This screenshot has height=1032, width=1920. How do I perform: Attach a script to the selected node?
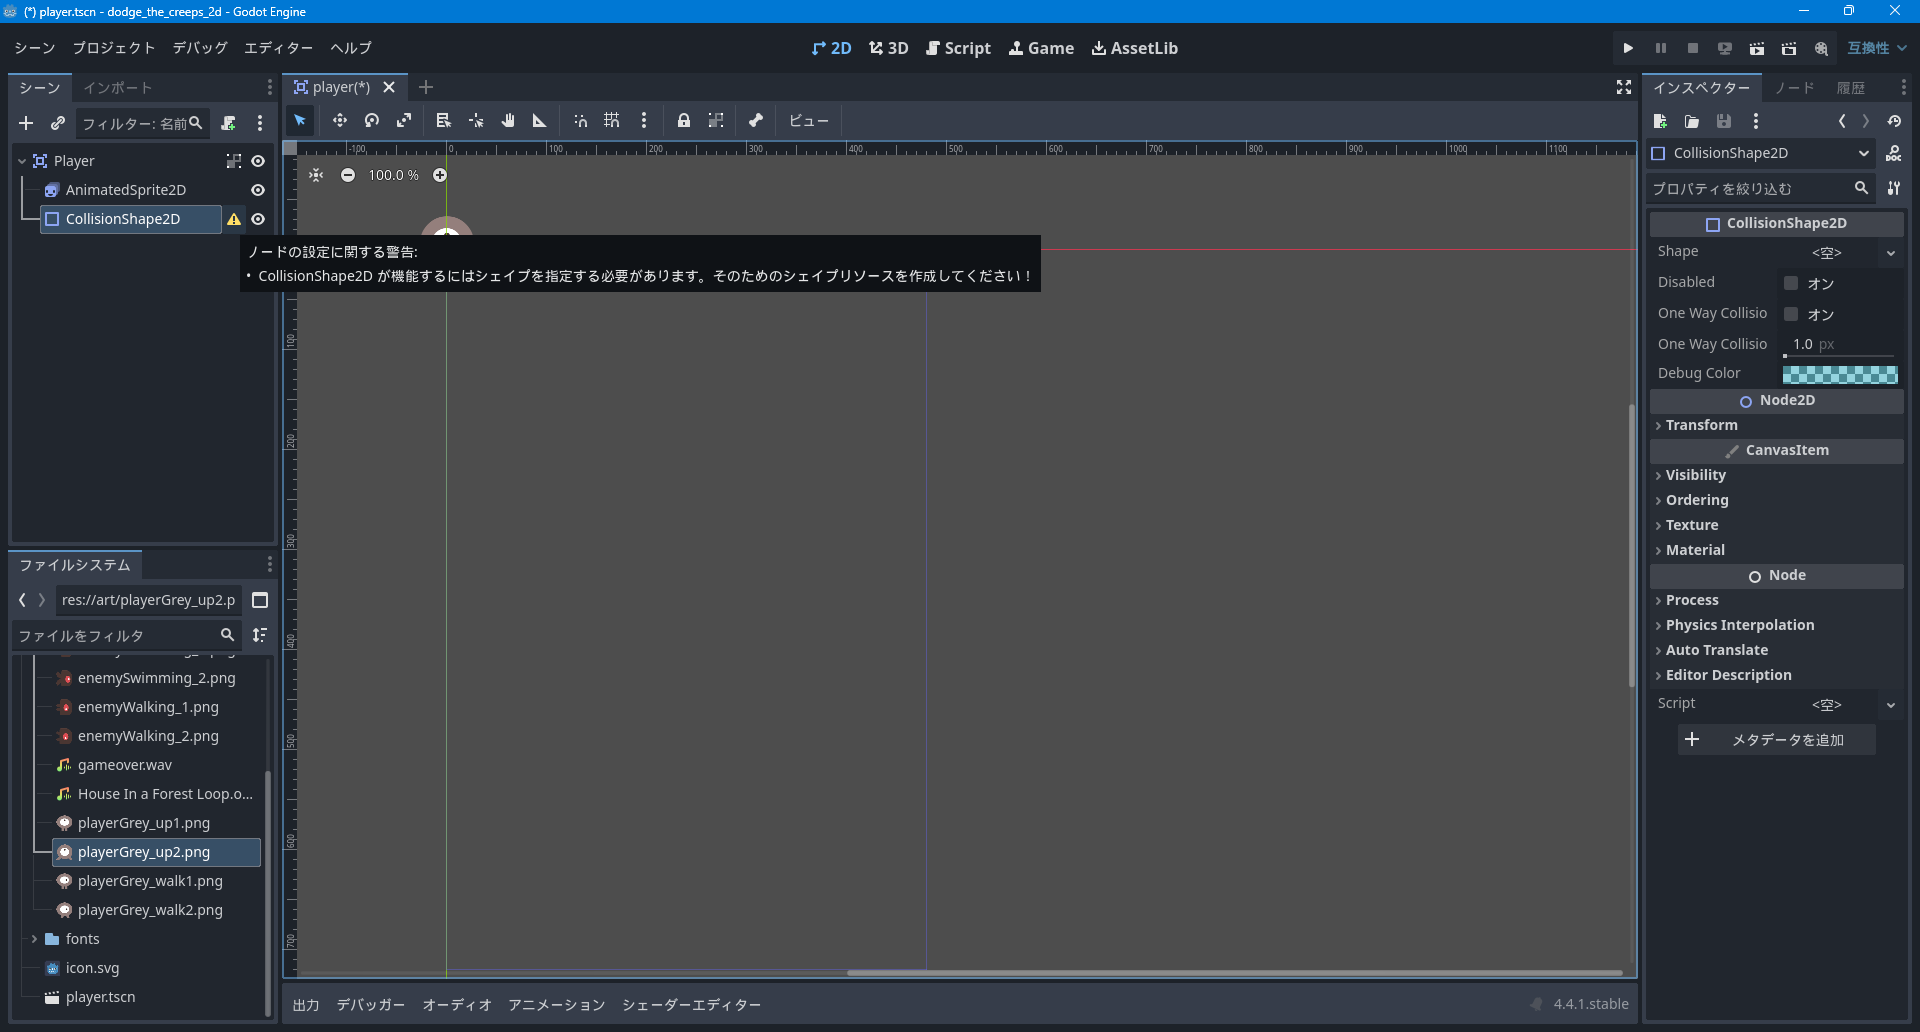[229, 123]
